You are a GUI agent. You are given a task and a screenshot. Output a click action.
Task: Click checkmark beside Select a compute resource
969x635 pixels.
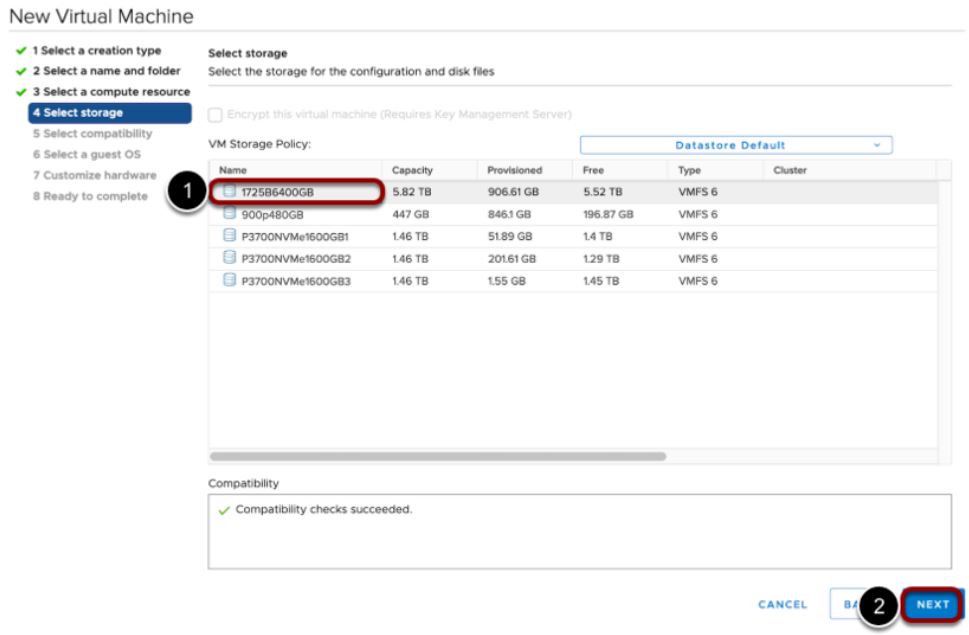pyautogui.click(x=20, y=92)
